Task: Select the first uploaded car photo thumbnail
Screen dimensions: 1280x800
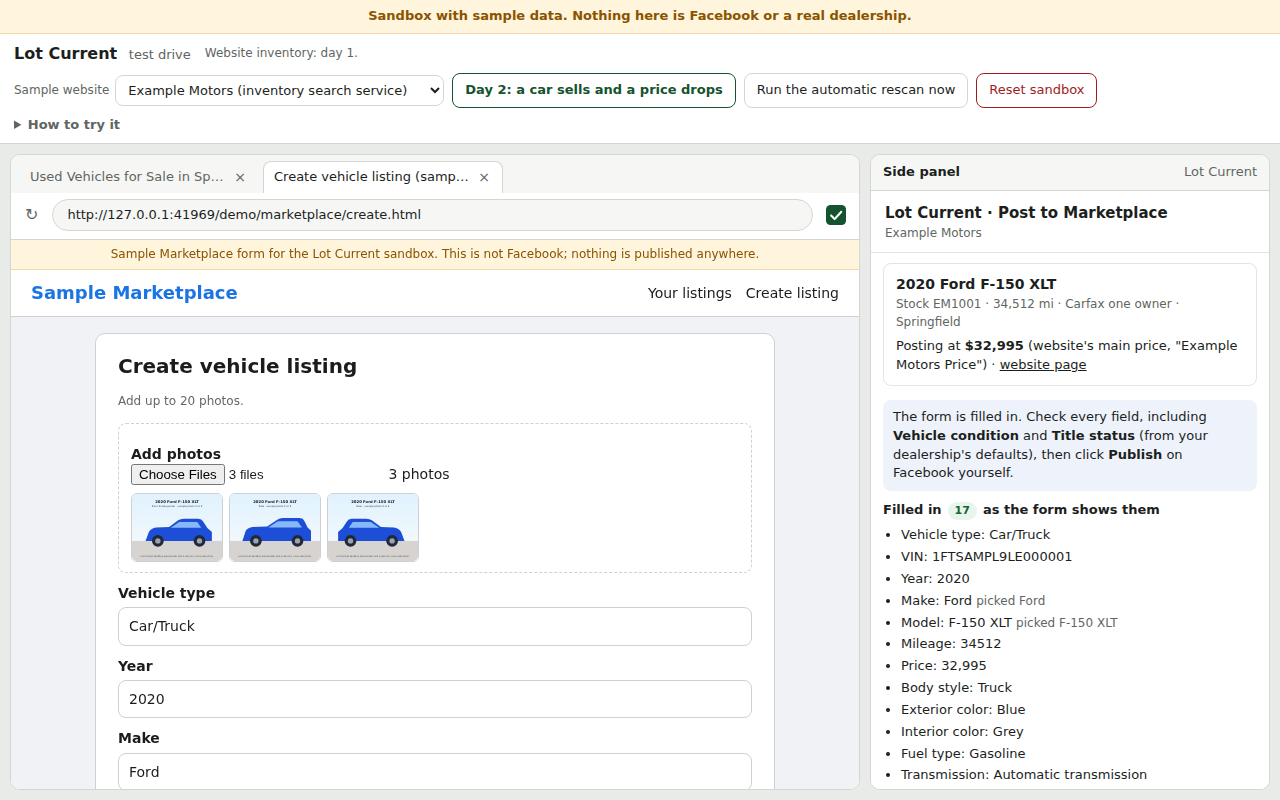Action: 177,527
